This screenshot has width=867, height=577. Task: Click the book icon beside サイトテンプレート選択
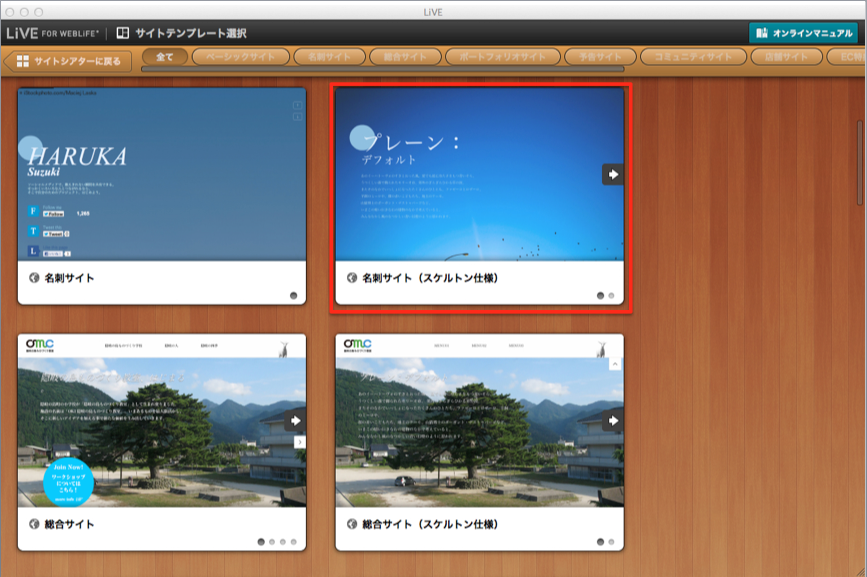[123, 33]
